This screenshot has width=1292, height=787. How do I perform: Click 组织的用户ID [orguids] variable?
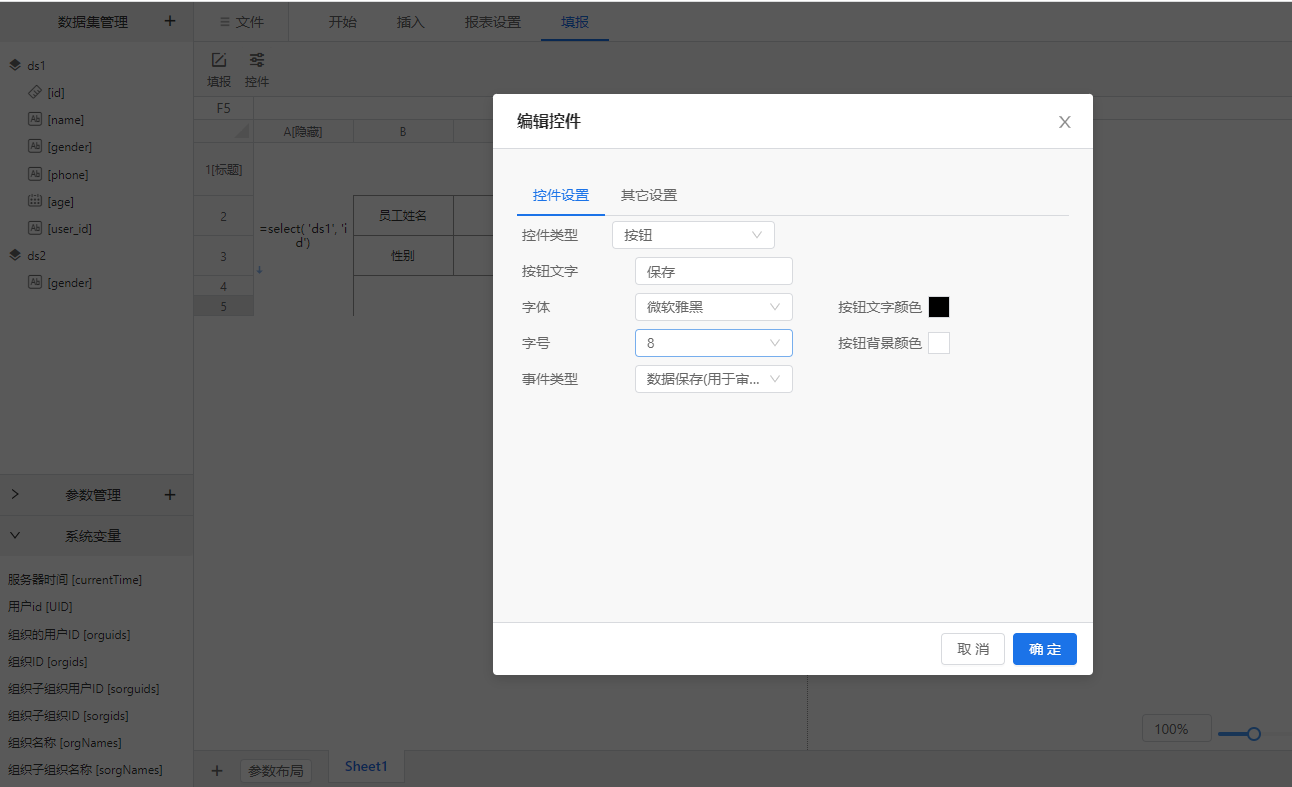click(69, 634)
